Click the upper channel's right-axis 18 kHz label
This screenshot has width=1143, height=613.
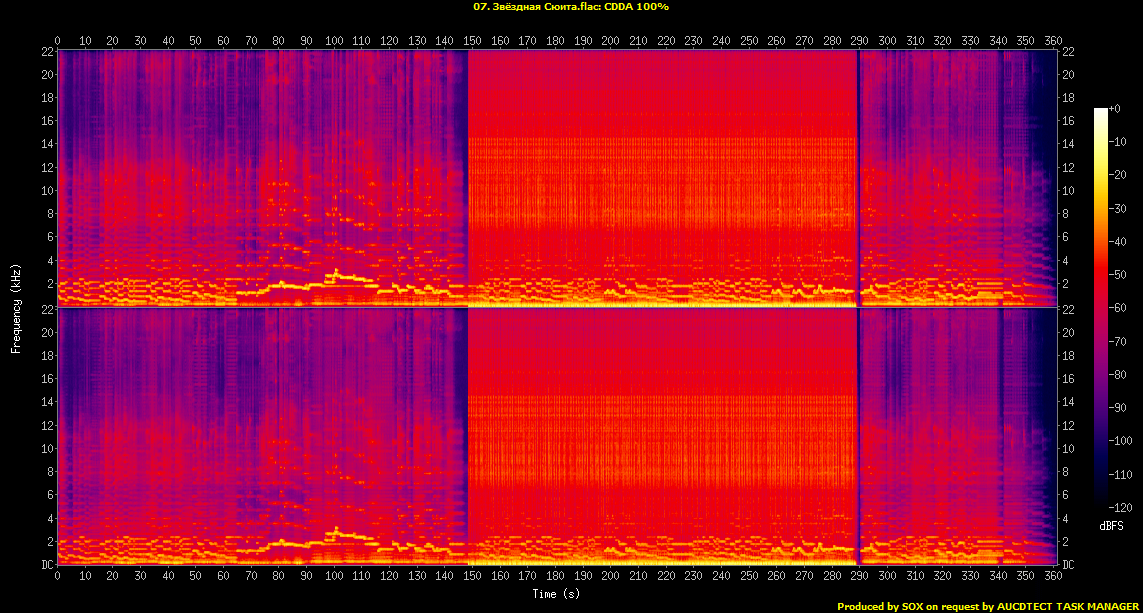tap(1070, 98)
